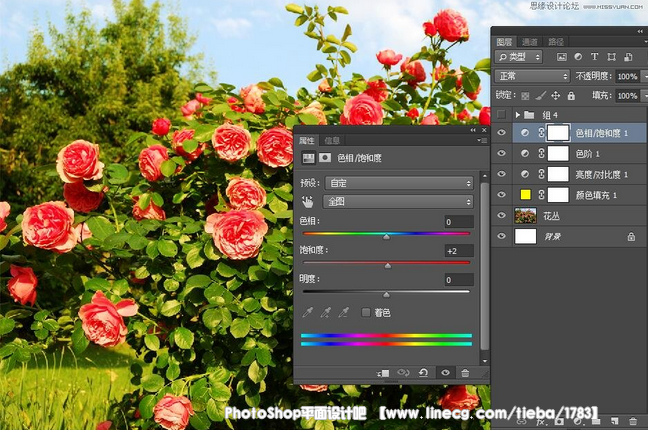The width and height of the screenshot is (648, 430).
Task: Click the Properties panel scroll down arrow
Action: coord(485,361)
